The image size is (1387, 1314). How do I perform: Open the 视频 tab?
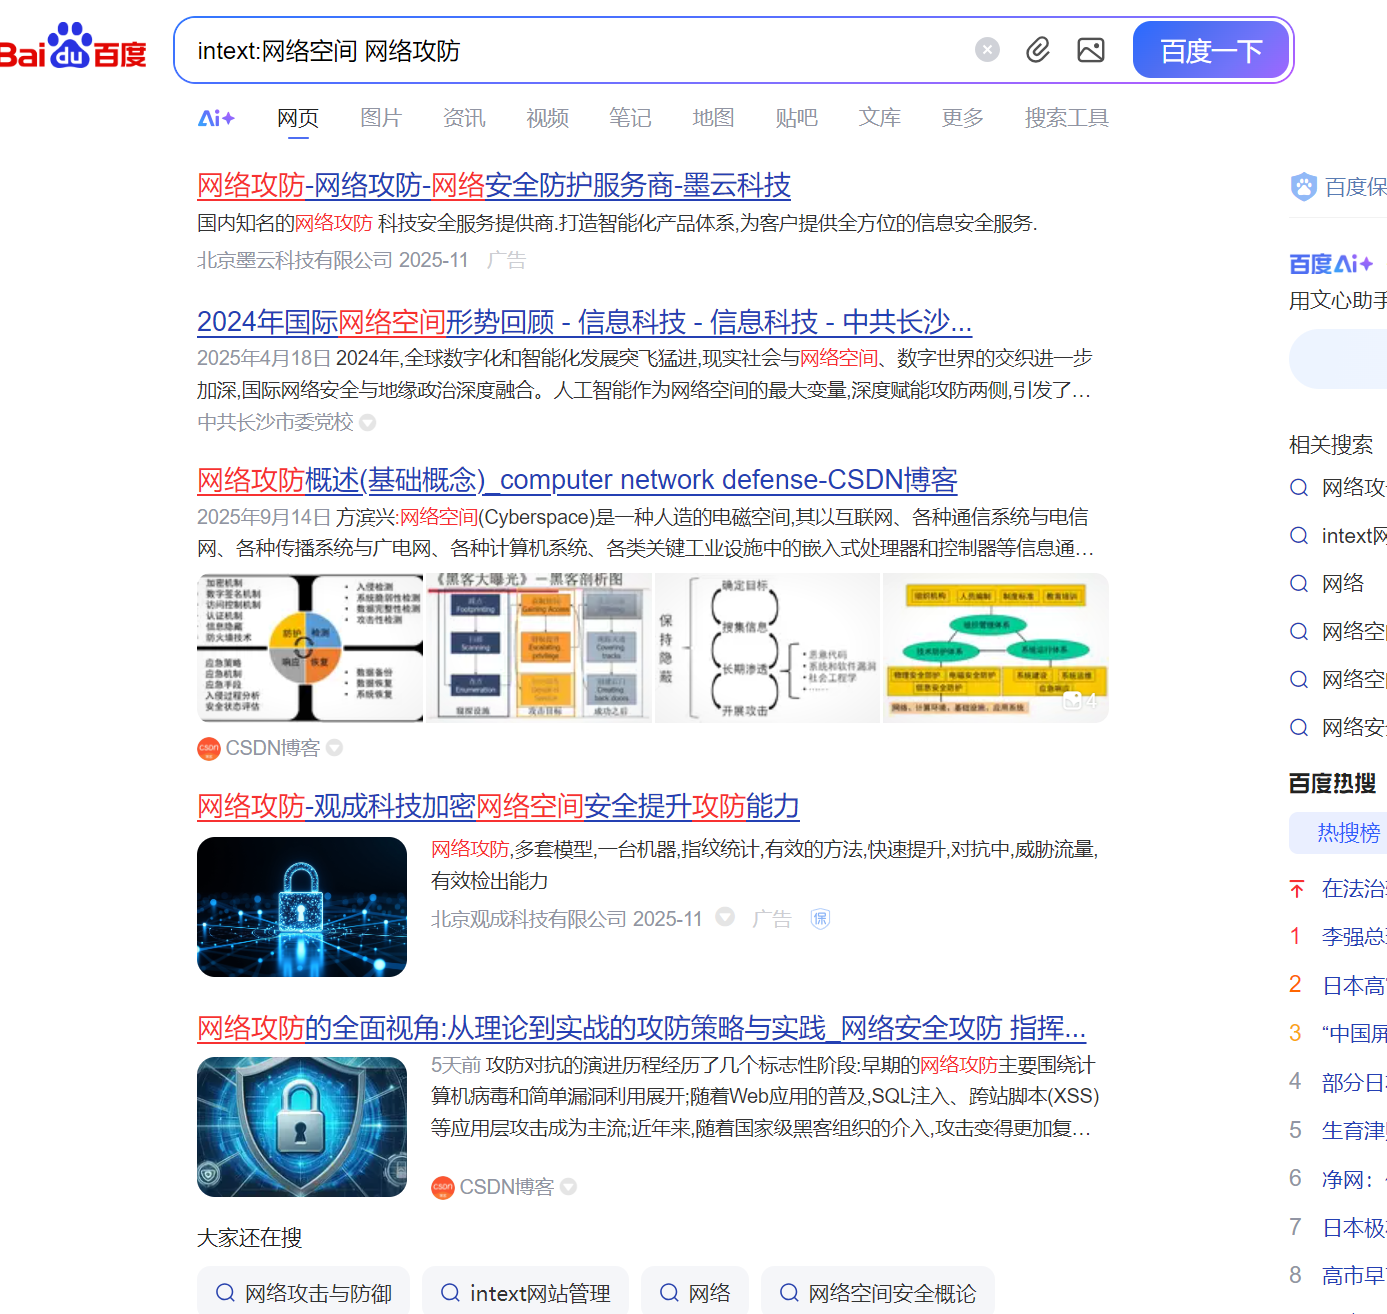546,117
